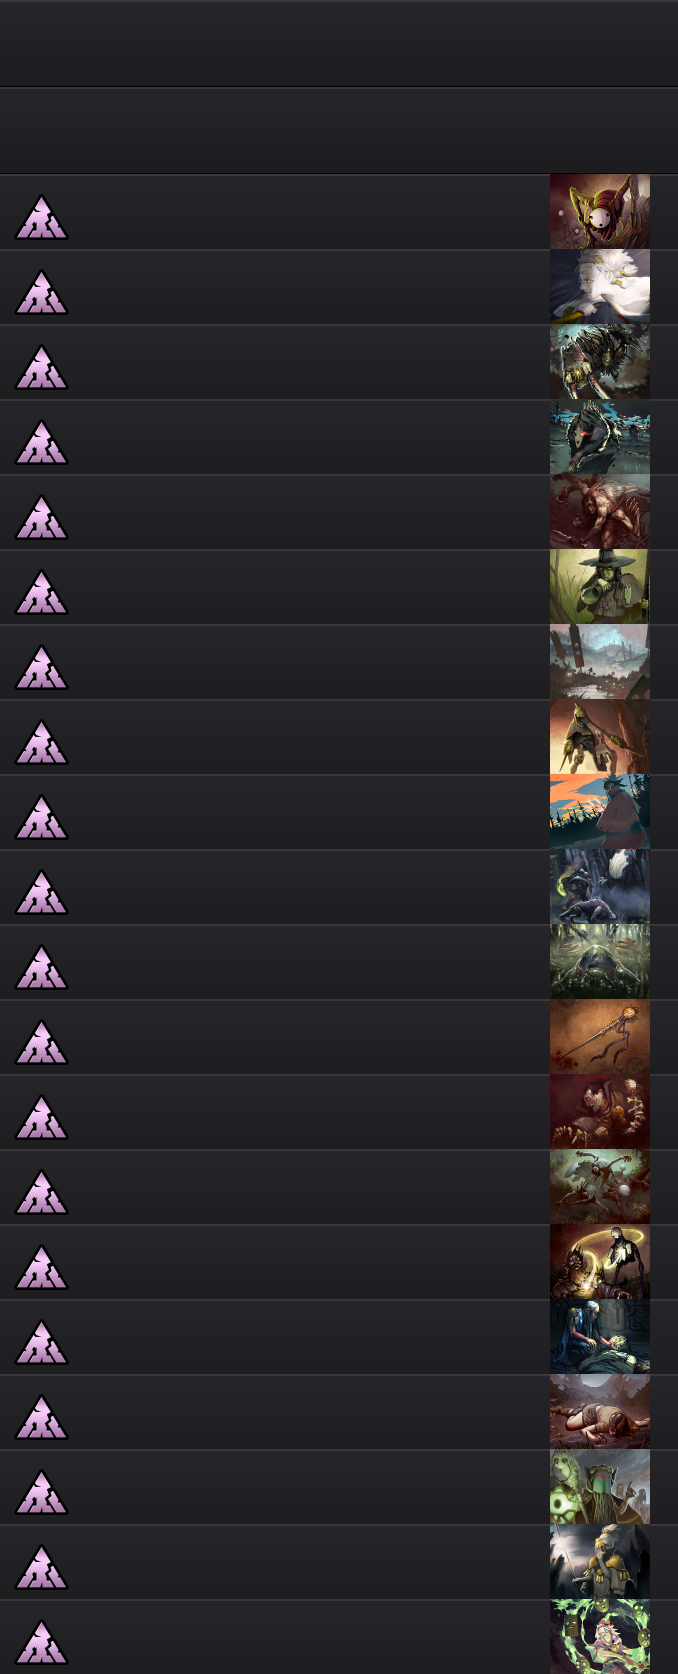Viewport: 678px width, 1674px height.
Task: Click pink triangle icon beside the green swirling masks
Action: pyautogui.click(x=42, y=1643)
